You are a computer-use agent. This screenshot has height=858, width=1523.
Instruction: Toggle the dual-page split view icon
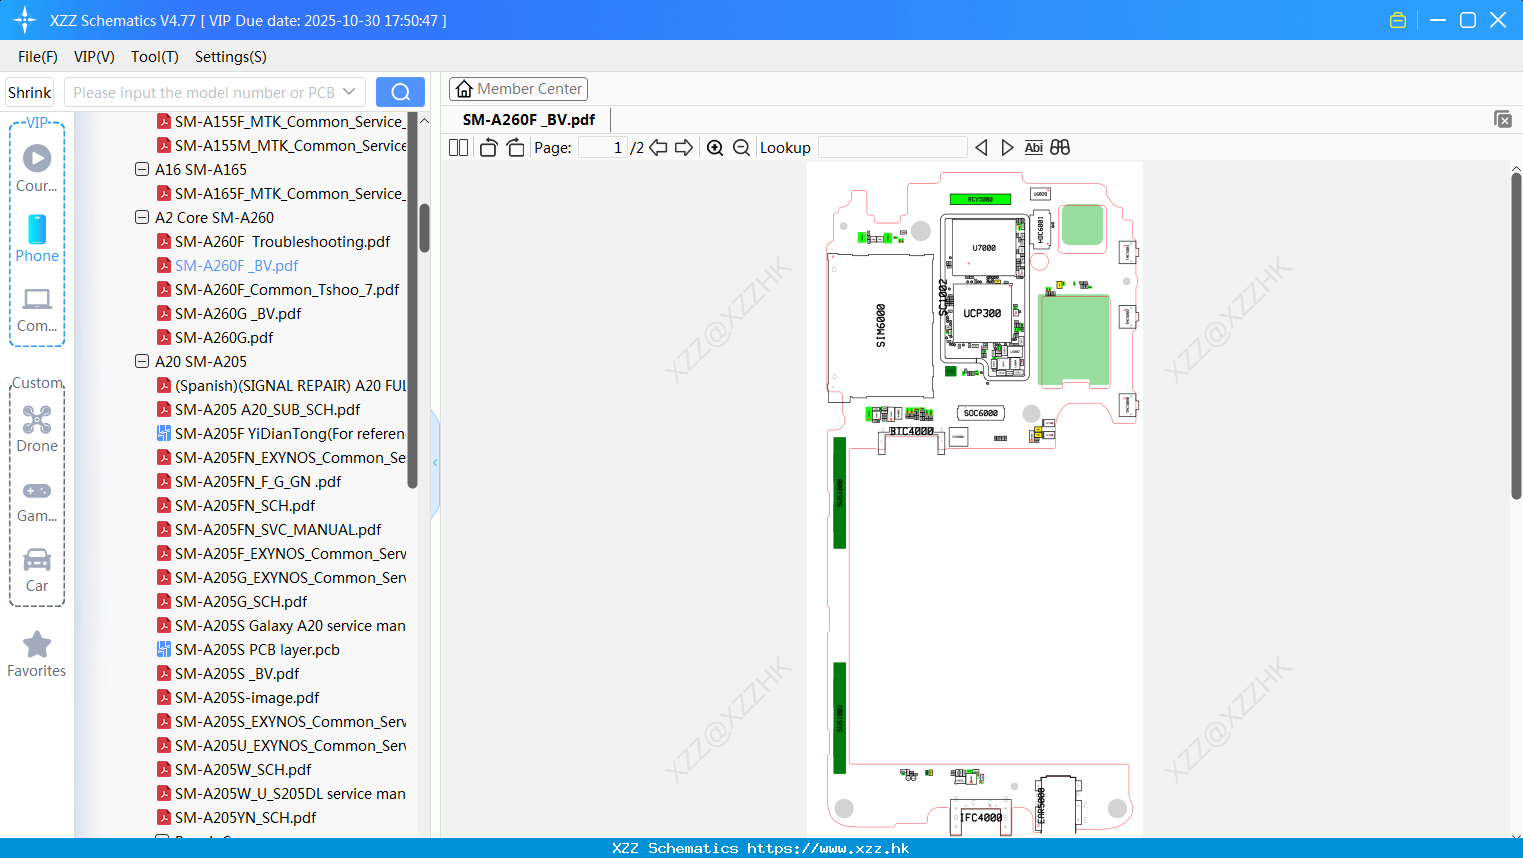click(x=458, y=148)
